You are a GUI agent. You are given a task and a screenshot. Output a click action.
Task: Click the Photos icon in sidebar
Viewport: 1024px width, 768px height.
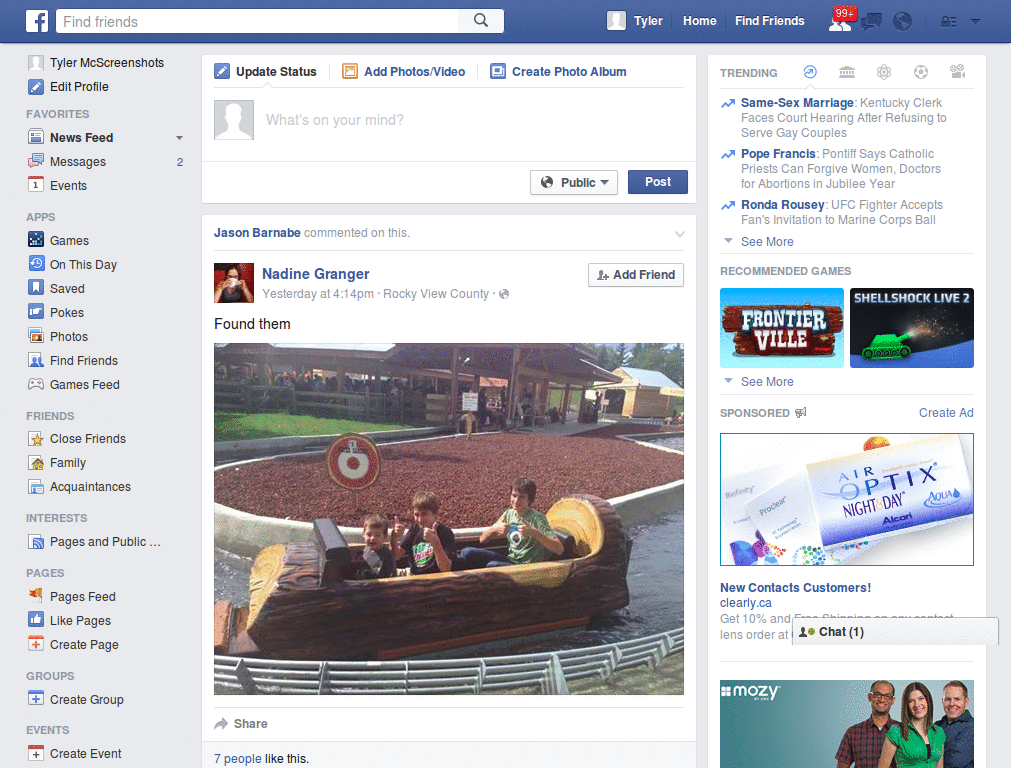coord(36,336)
